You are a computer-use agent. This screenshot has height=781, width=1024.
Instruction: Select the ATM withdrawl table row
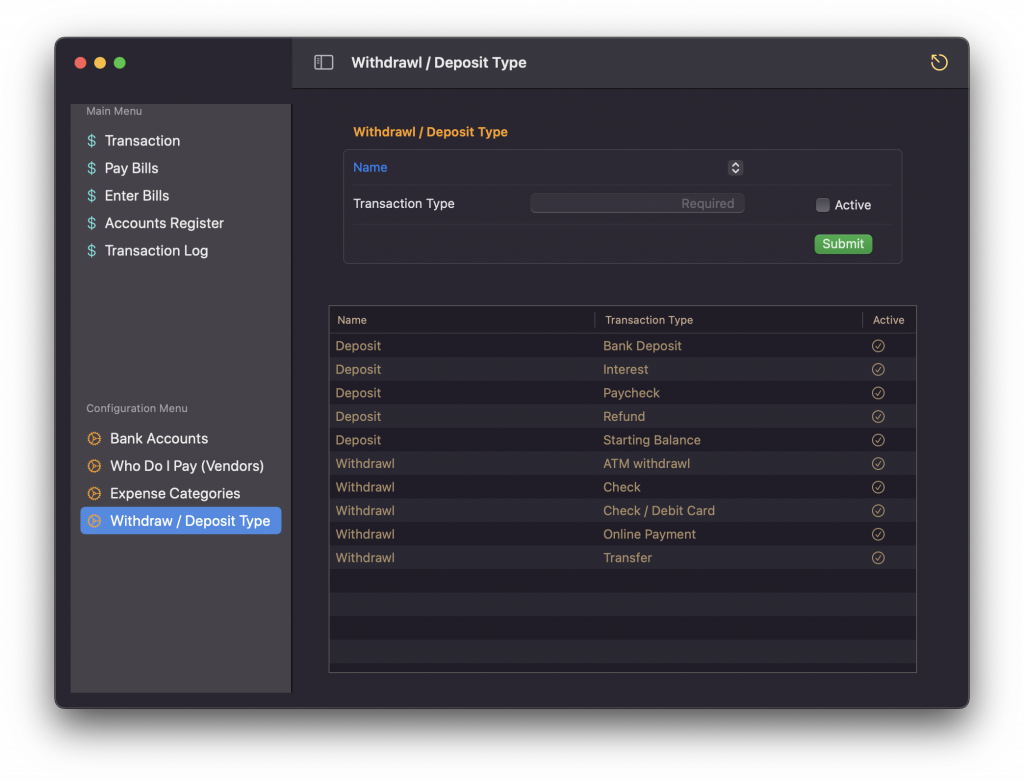tap(621, 464)
